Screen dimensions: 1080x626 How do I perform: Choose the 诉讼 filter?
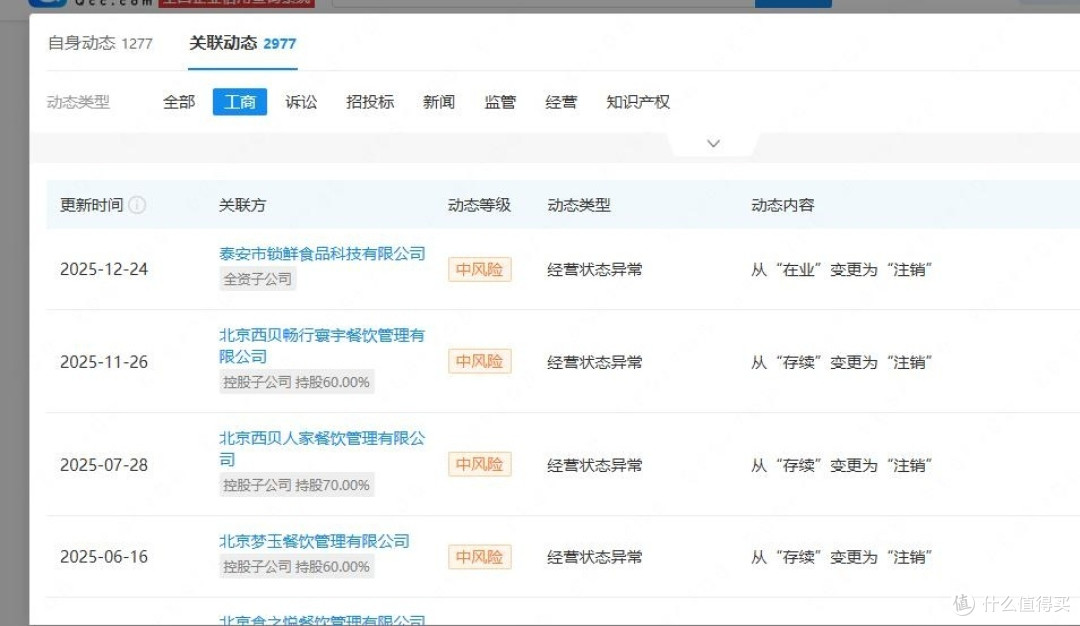(301, 102)
